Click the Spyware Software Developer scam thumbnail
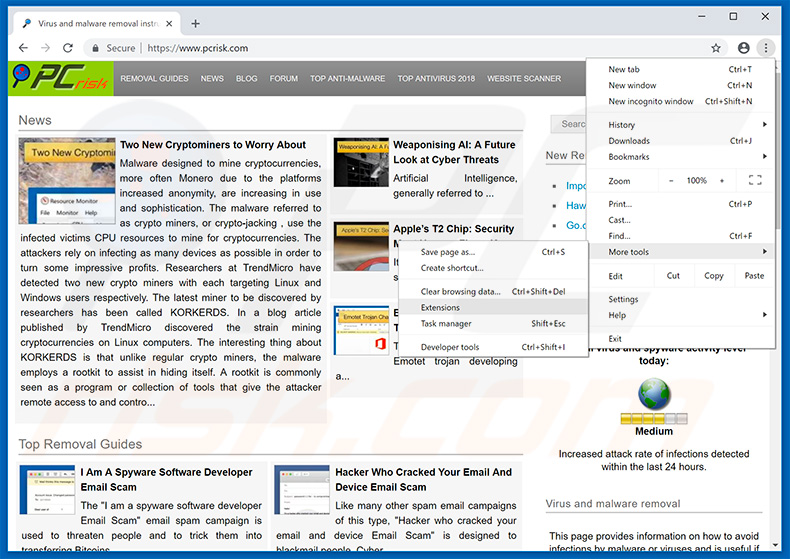 pos(47,490)
